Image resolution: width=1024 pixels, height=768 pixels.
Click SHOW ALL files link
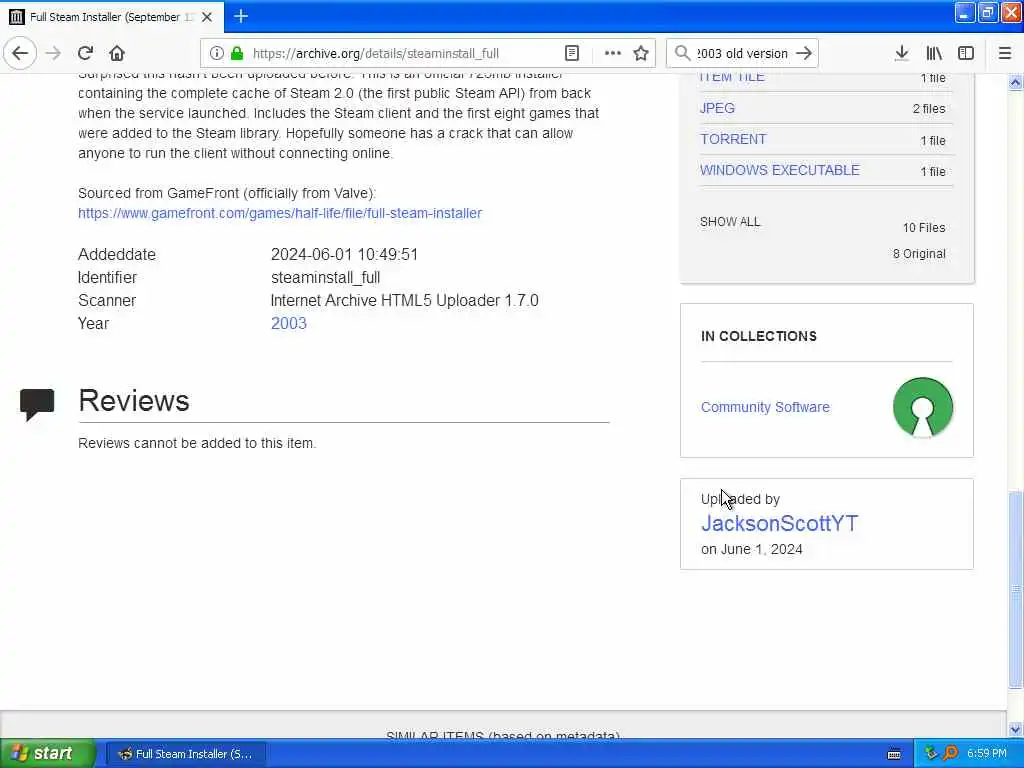[x=729, y=221]
